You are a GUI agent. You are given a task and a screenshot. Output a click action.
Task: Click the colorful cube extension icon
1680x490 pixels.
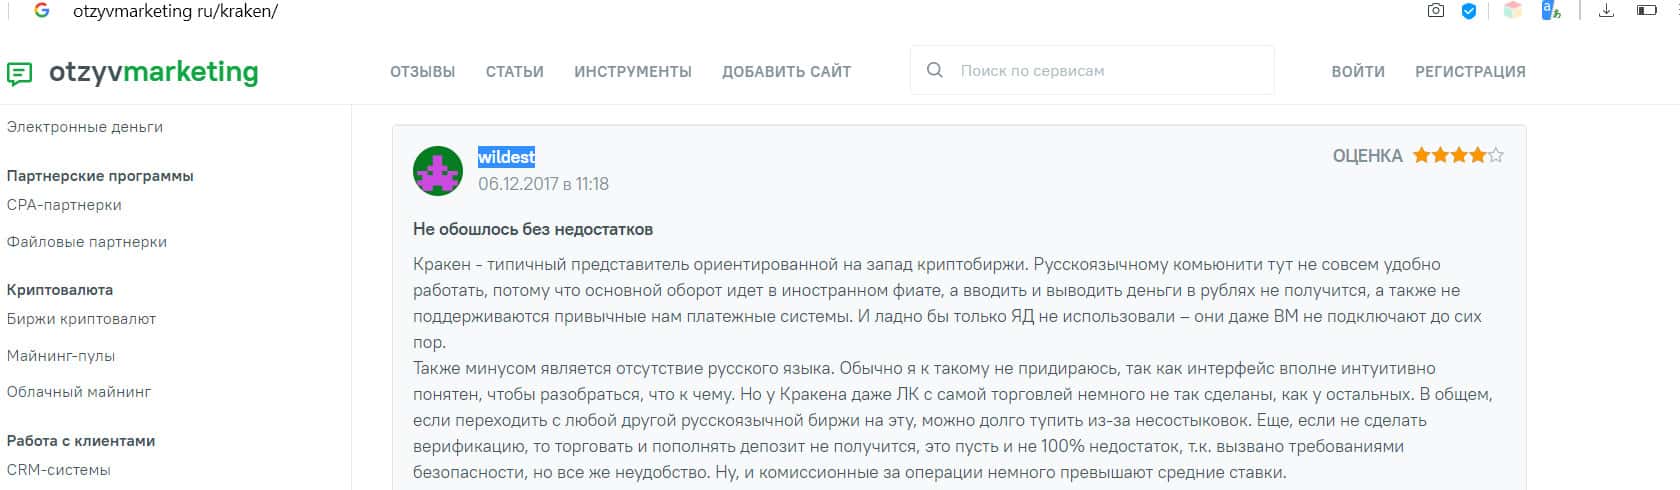pyautogui.click(x=1513, y=11)
